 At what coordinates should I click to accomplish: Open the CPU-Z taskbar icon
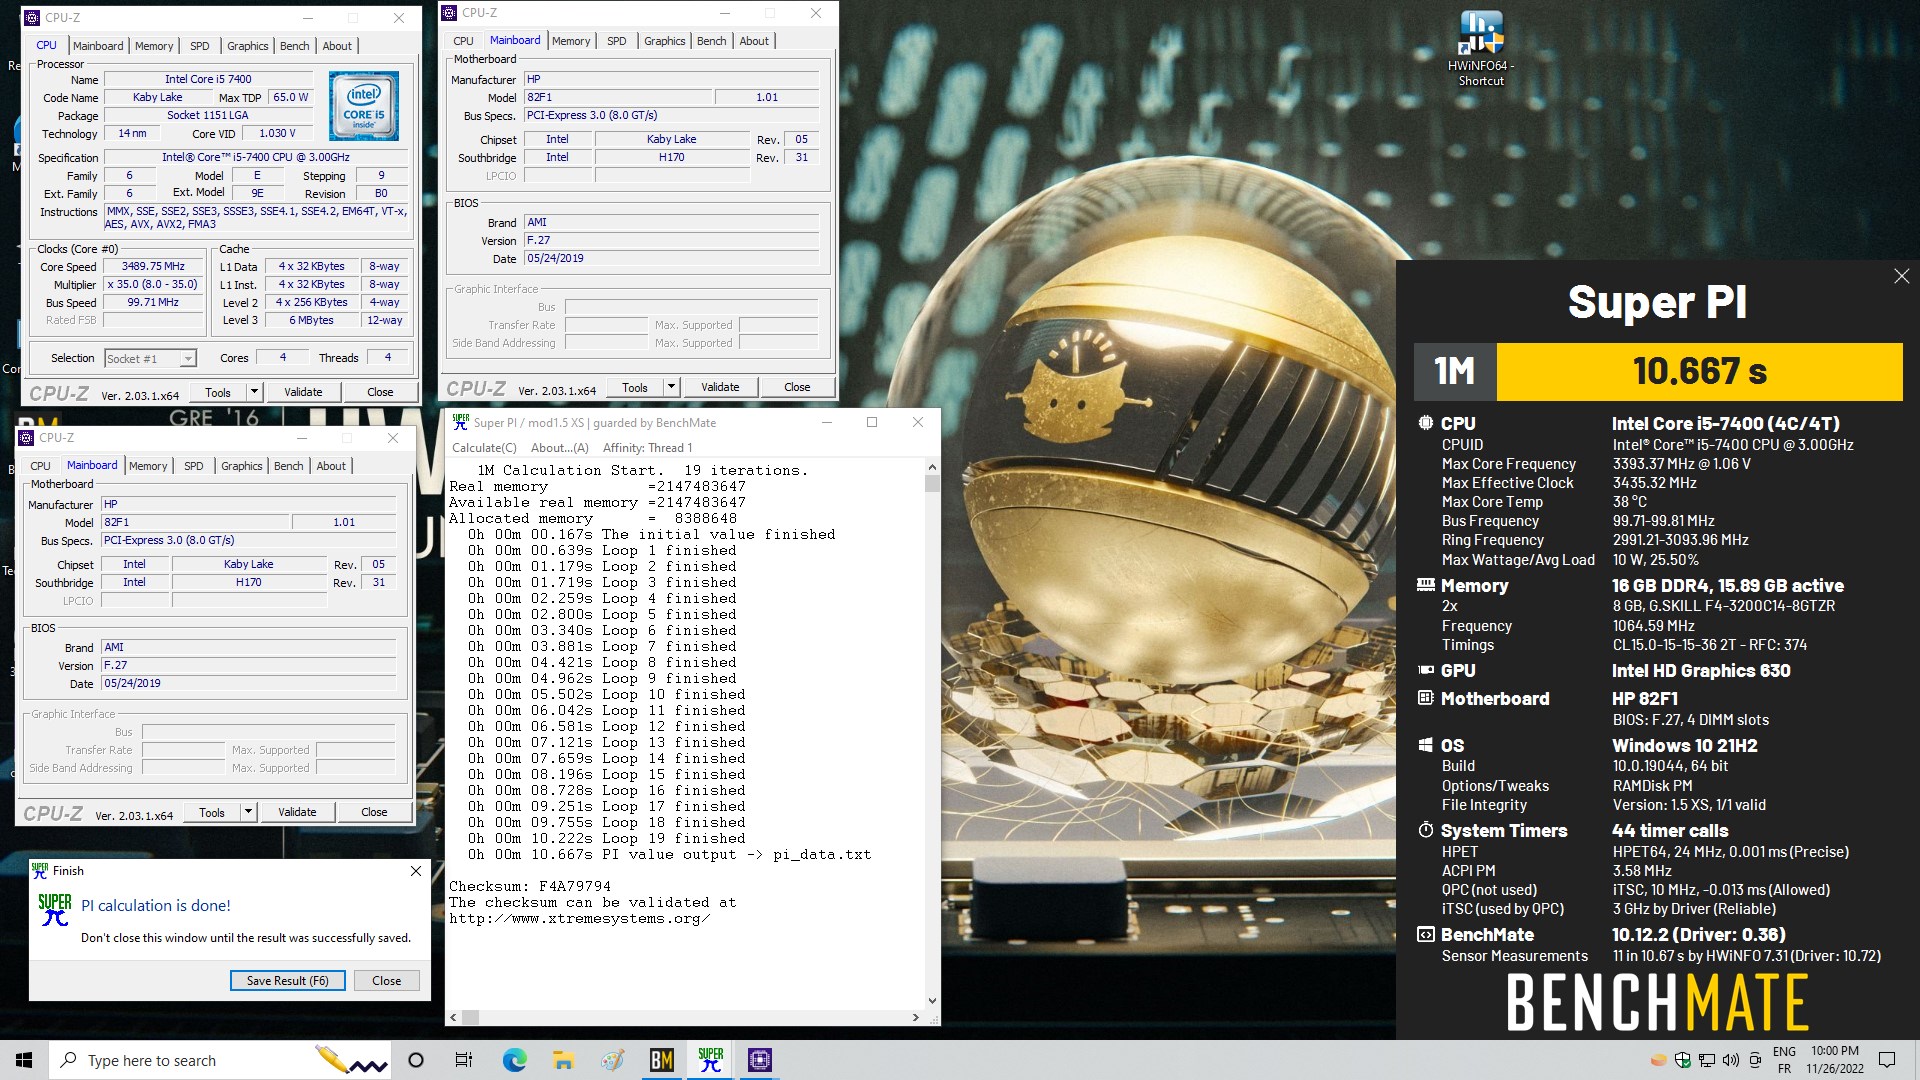coord(760,1060)
